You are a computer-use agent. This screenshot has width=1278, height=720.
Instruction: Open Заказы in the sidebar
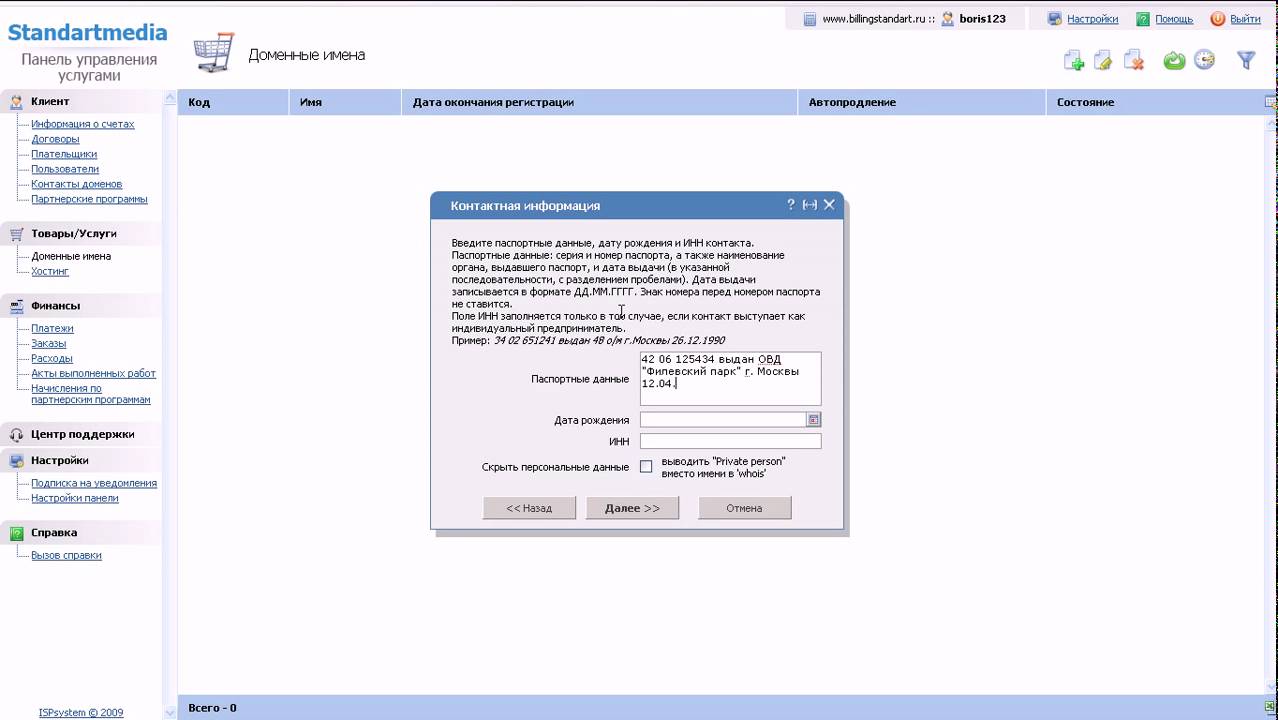point(48,343)
